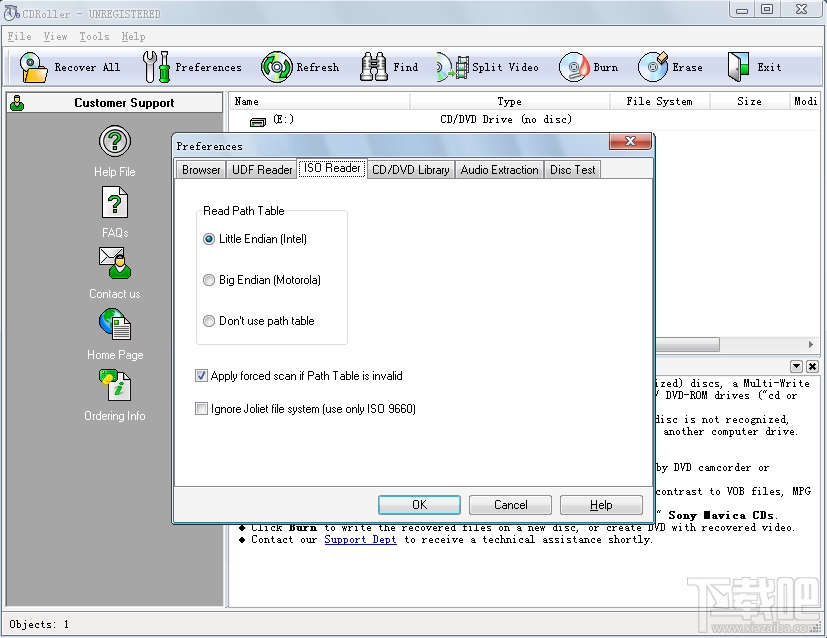Enable Ignore Joliet file system checkbox
This screenshot has width=827, height=638.
click(x=201, y=409)
